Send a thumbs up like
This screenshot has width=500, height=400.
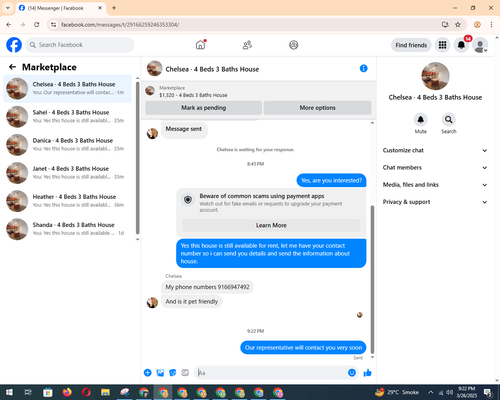367,373
